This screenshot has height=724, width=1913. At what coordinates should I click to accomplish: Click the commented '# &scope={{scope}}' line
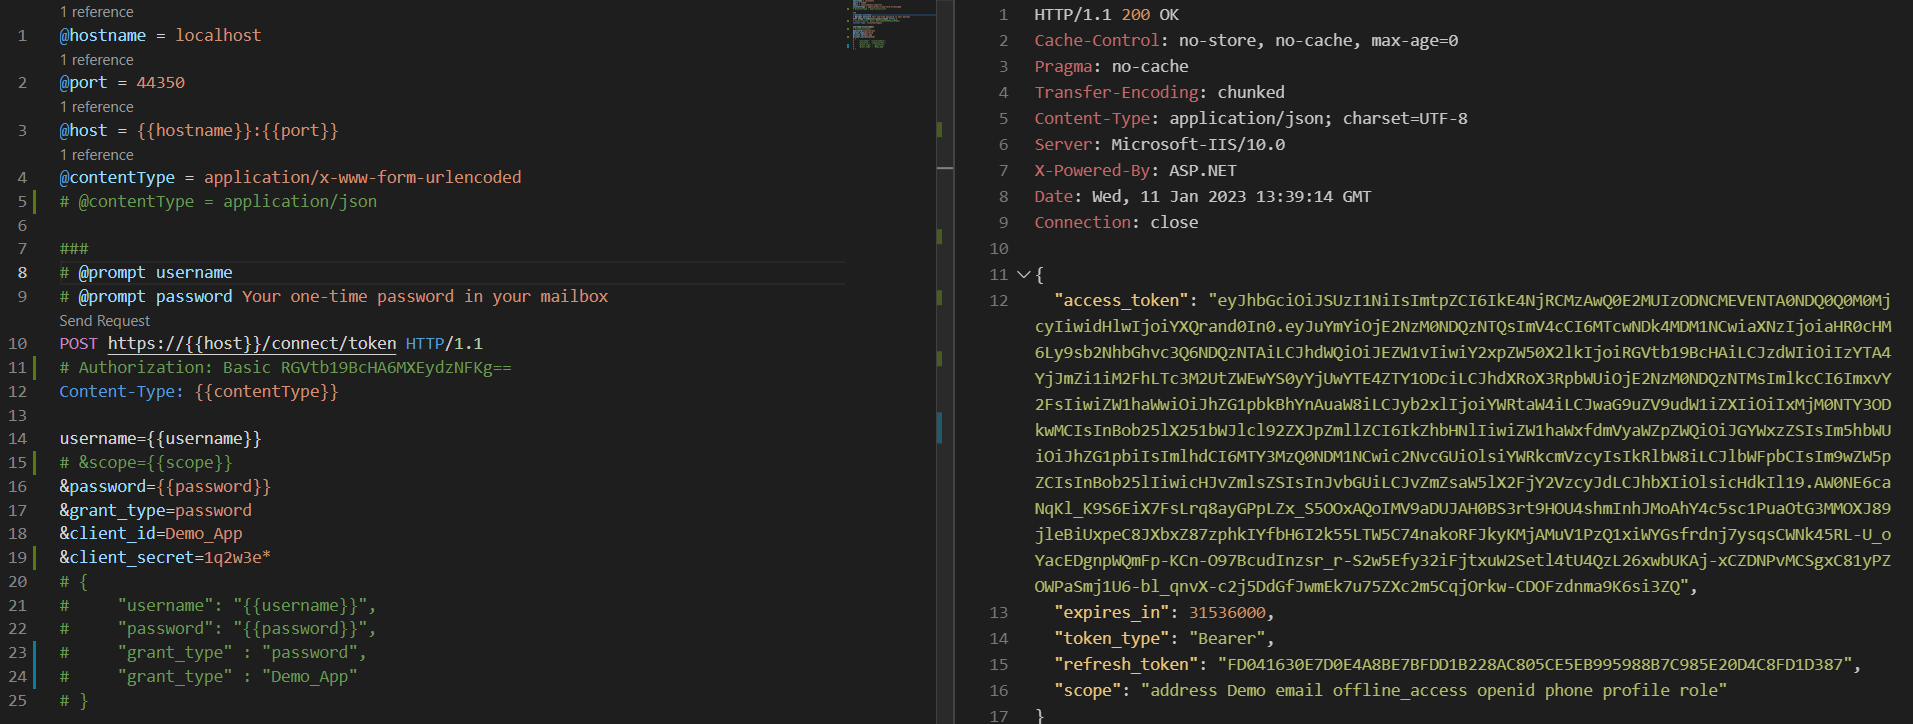146,463
